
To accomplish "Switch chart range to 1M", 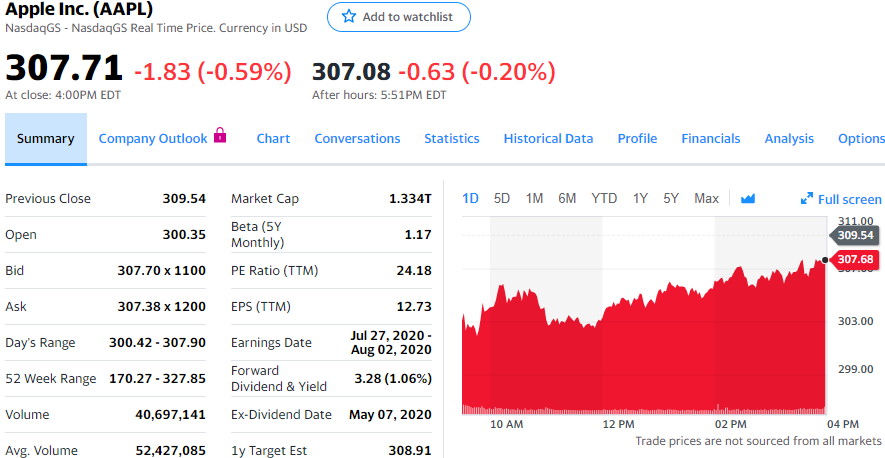I will (534, 198).
